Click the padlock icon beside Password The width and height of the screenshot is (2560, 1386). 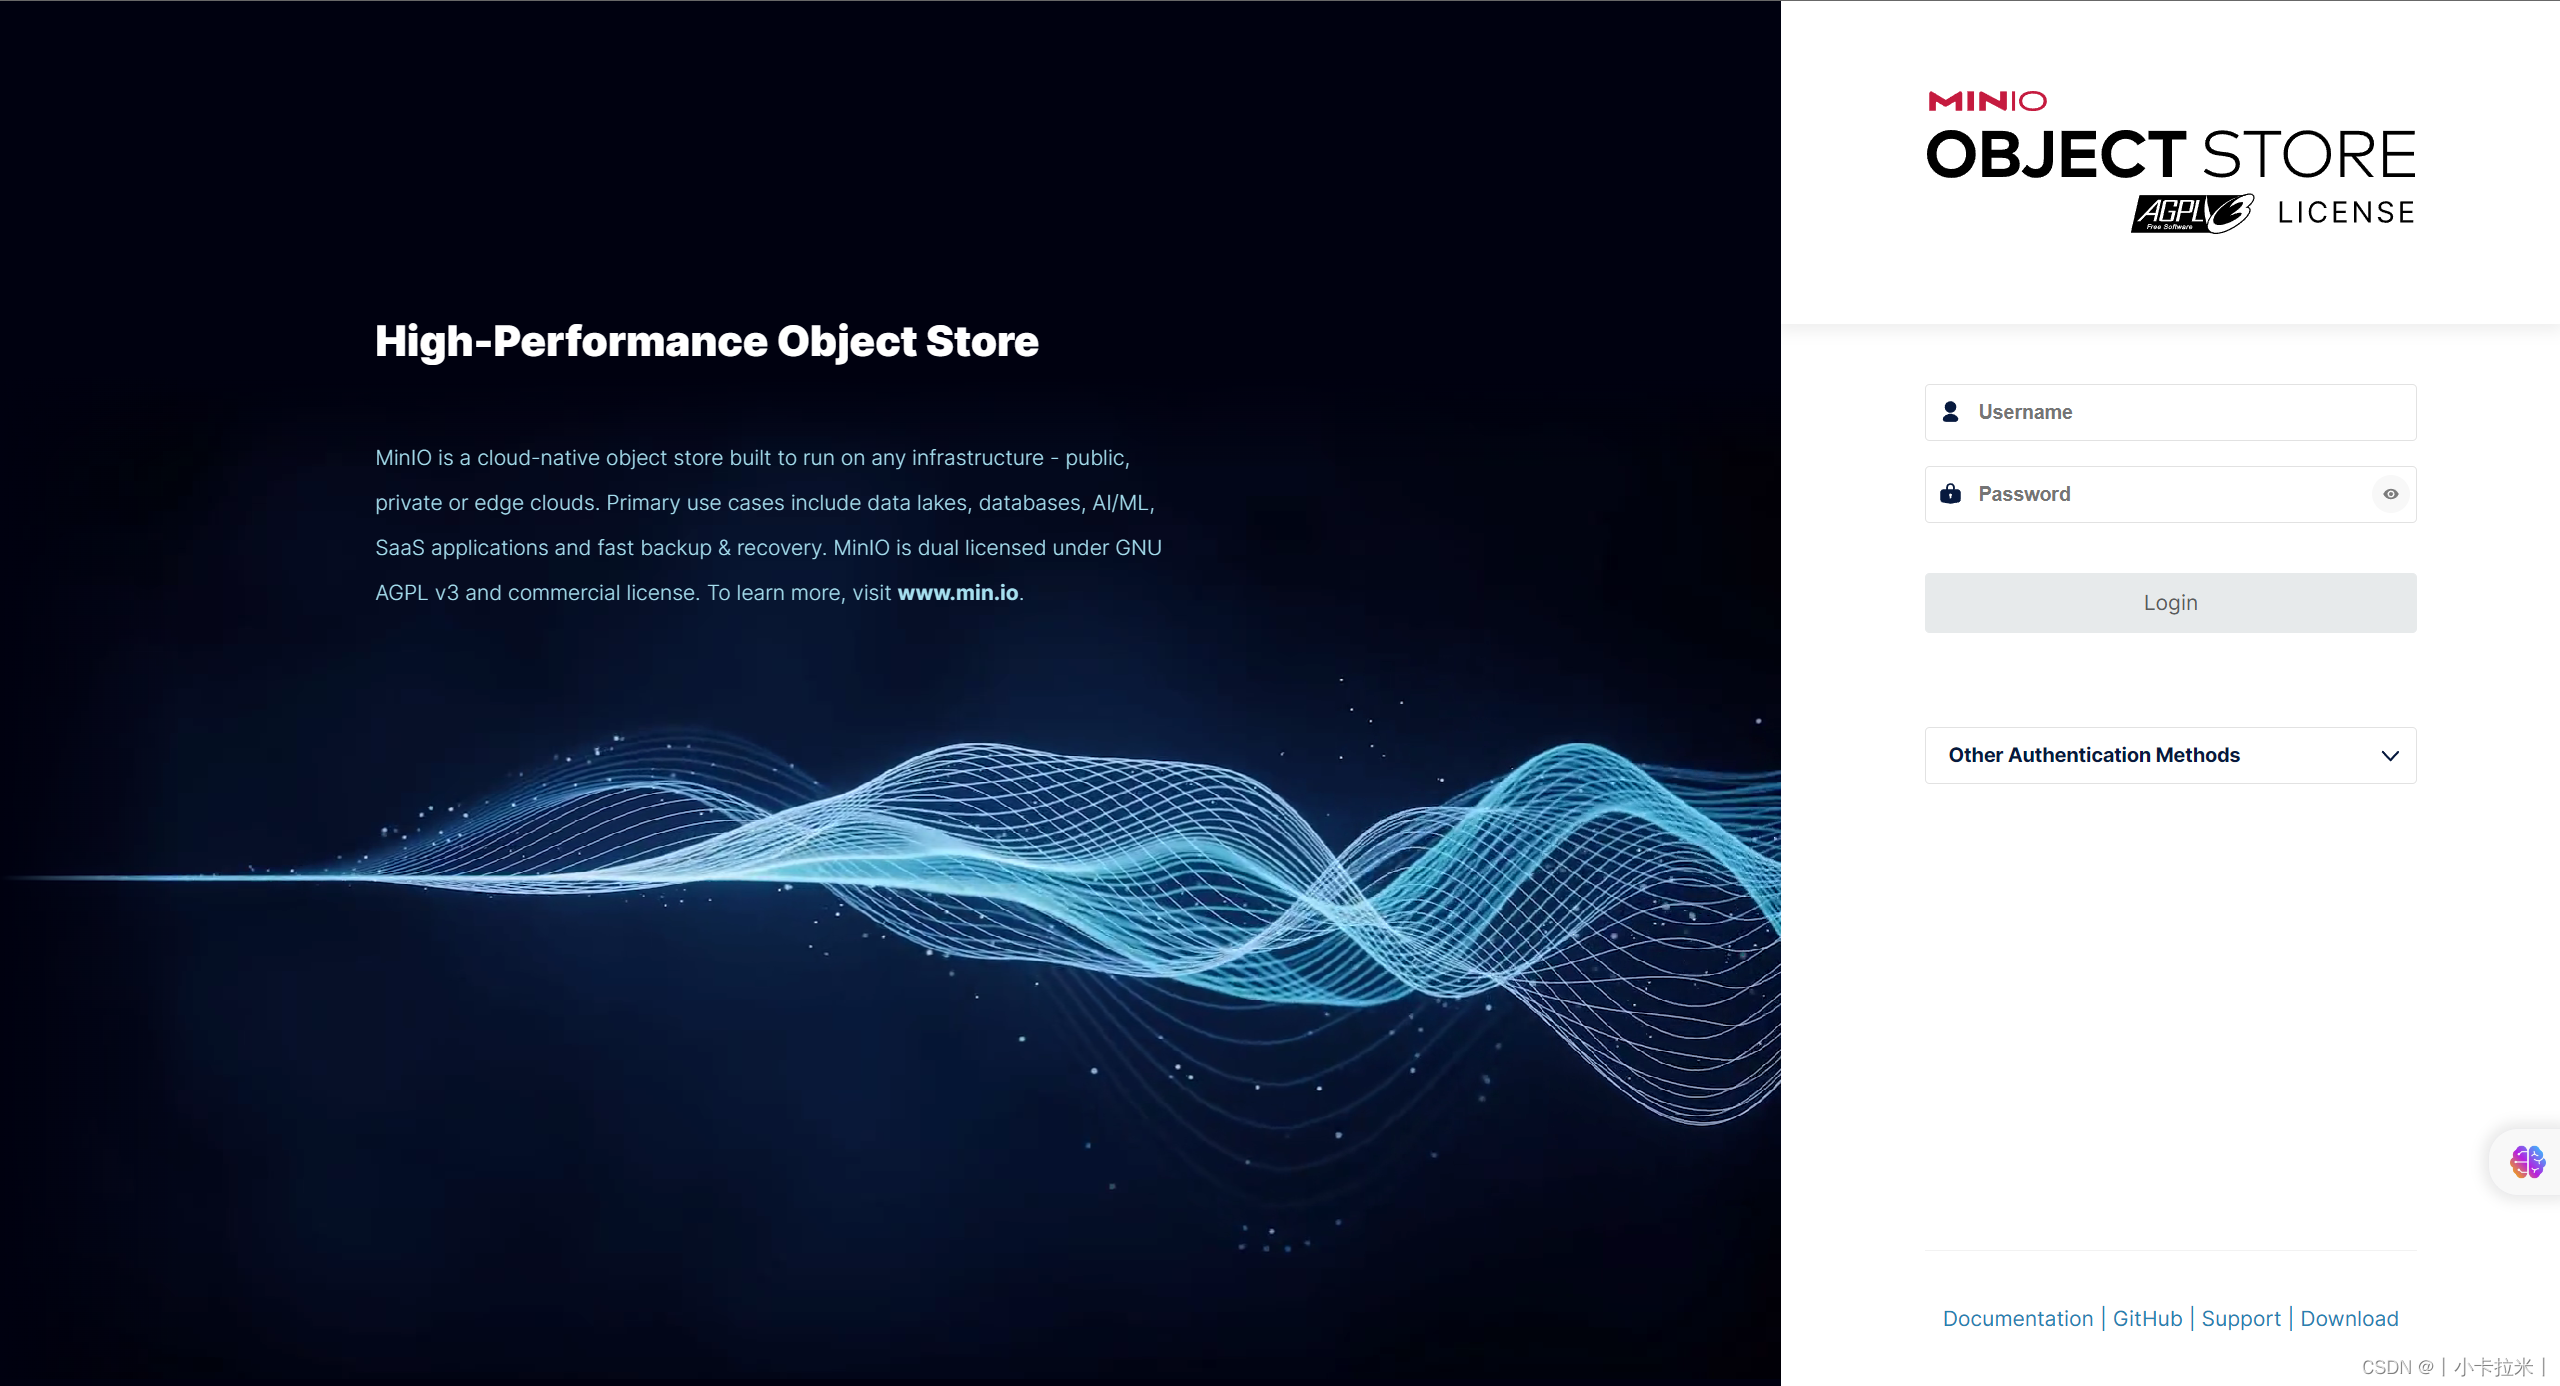(x=1950, y=494)
